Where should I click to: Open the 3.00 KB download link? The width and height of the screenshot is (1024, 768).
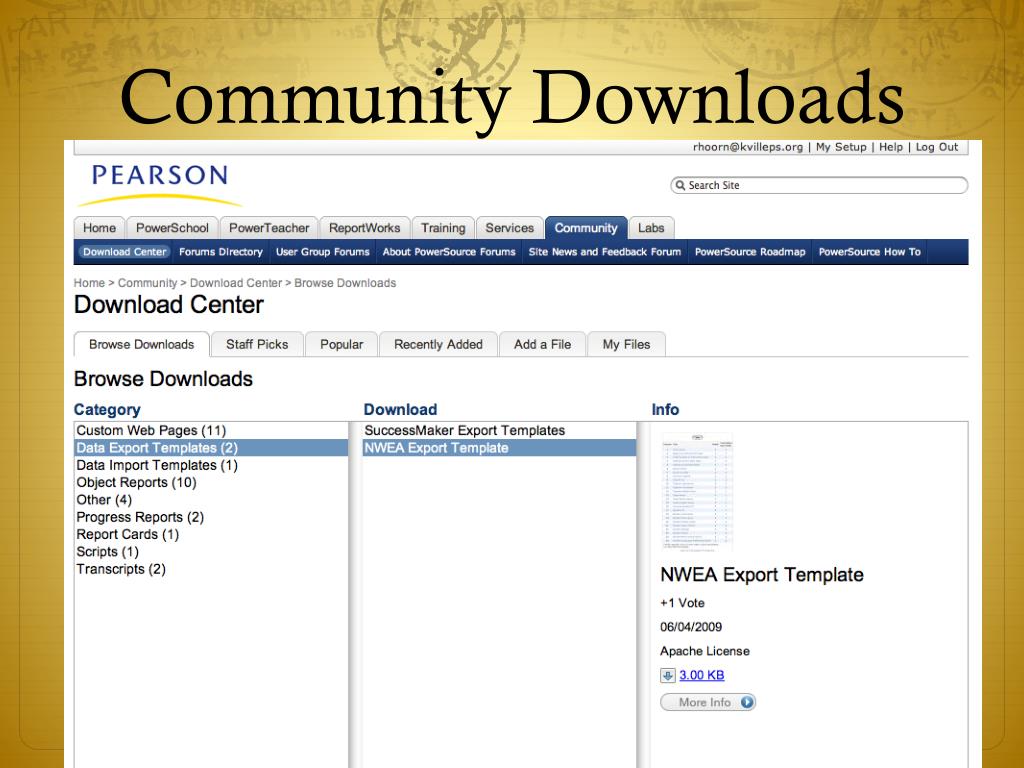[x=701, y=675]
